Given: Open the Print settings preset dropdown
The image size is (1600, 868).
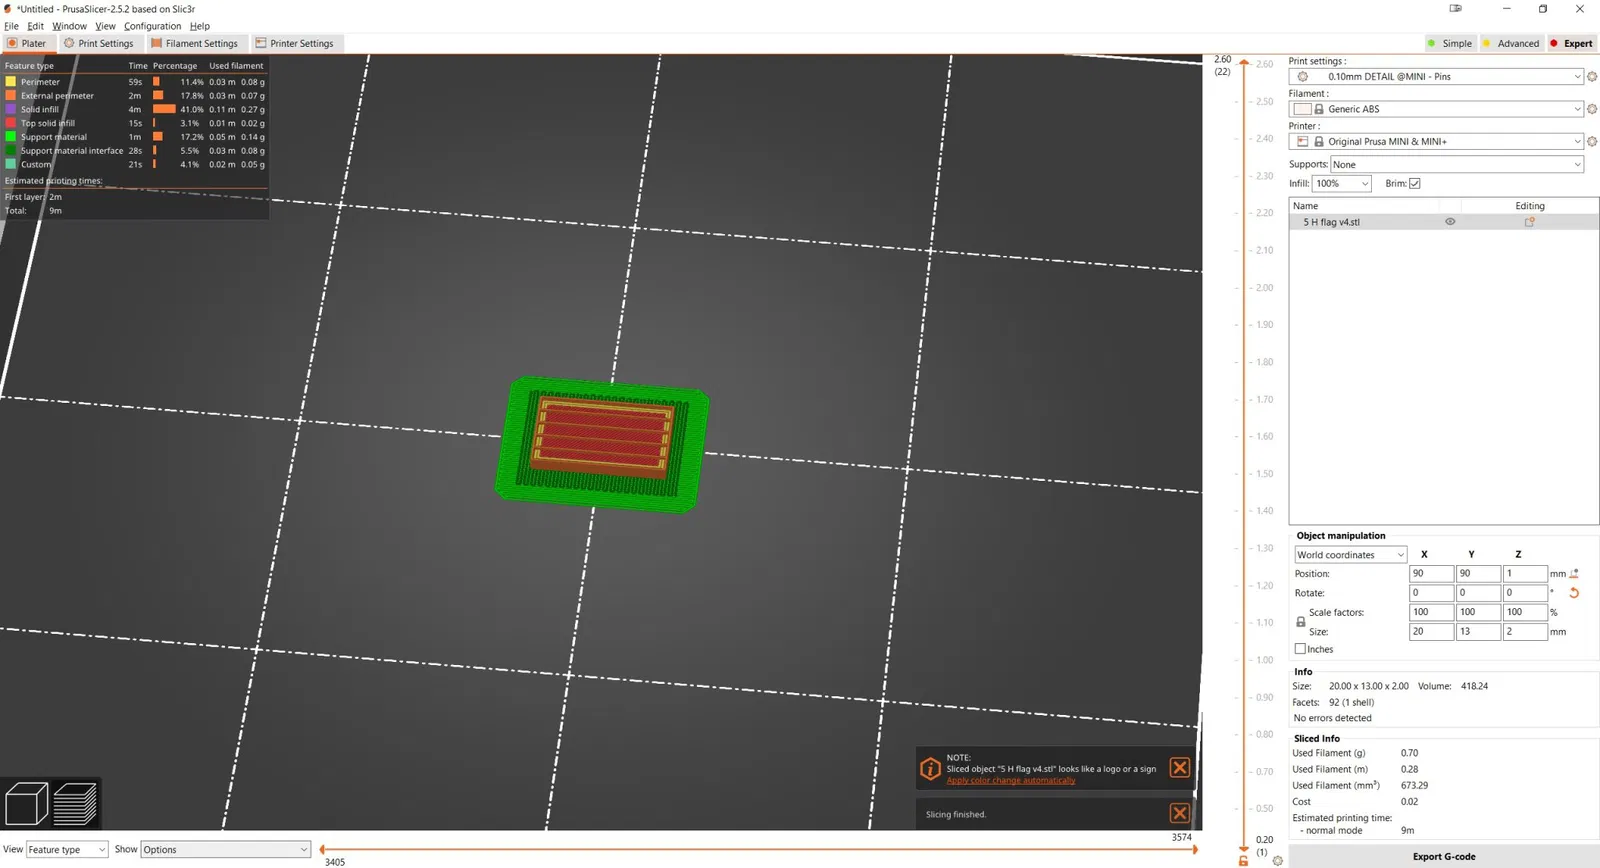Looking at the screenshot, I should (1436, 77).
